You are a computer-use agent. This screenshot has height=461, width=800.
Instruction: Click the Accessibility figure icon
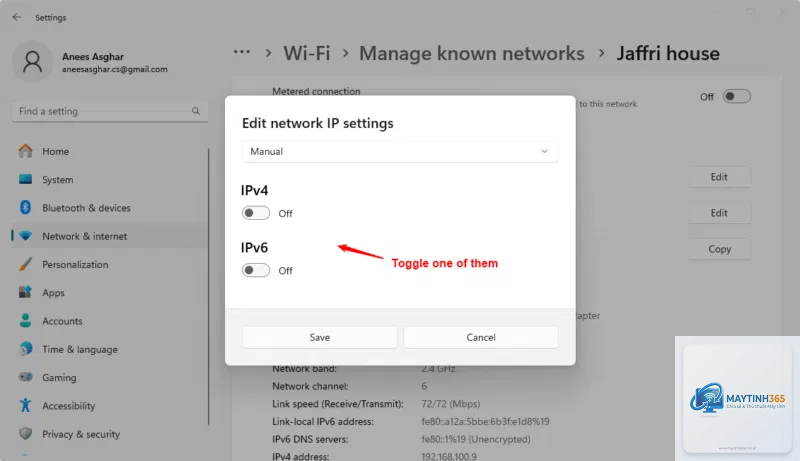coord(25,405)
